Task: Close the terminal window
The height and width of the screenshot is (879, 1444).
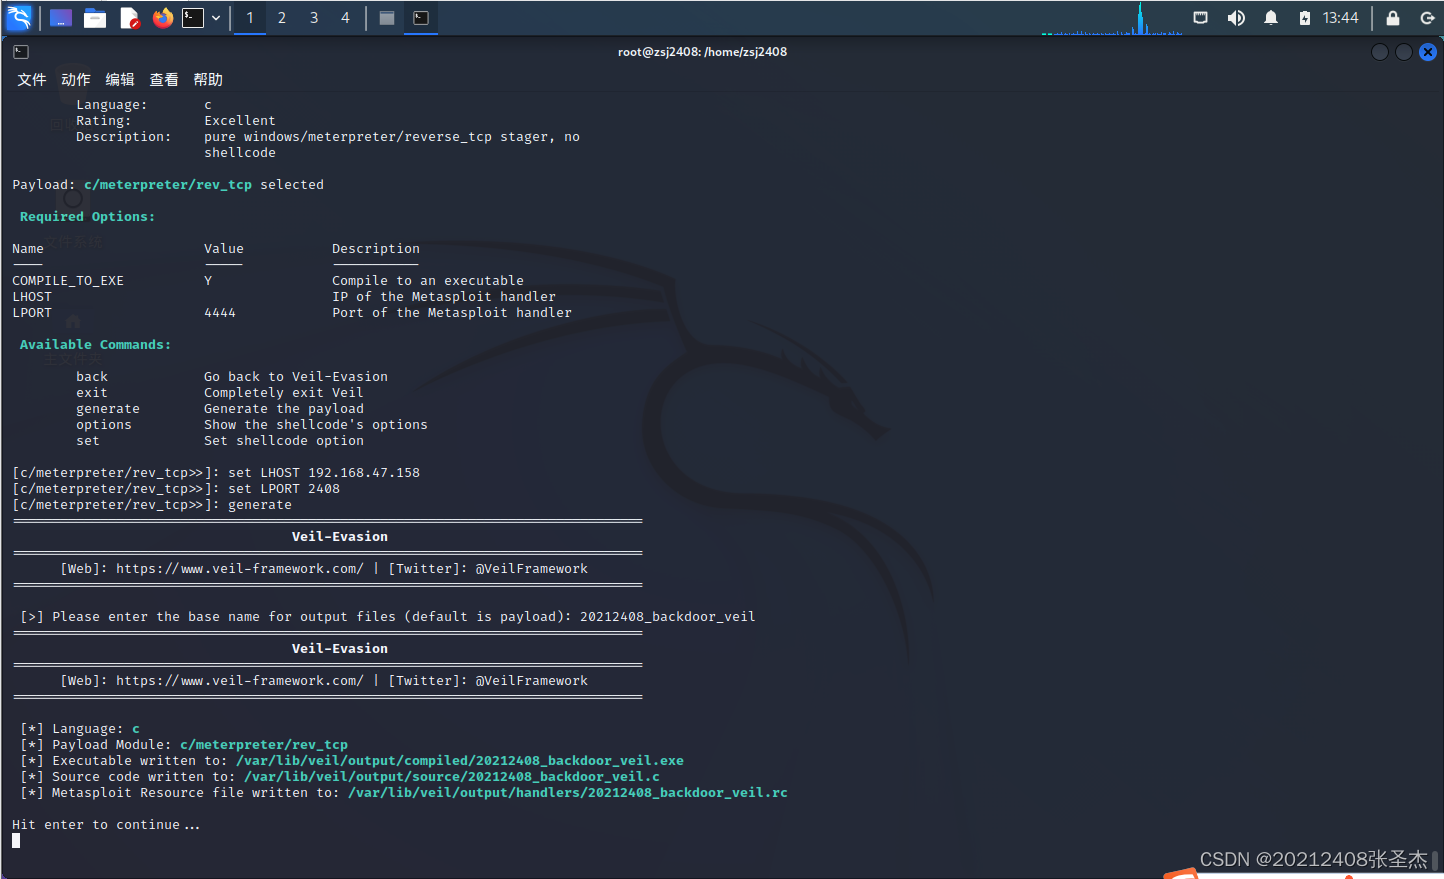Action: click(x=1428, y=52)
